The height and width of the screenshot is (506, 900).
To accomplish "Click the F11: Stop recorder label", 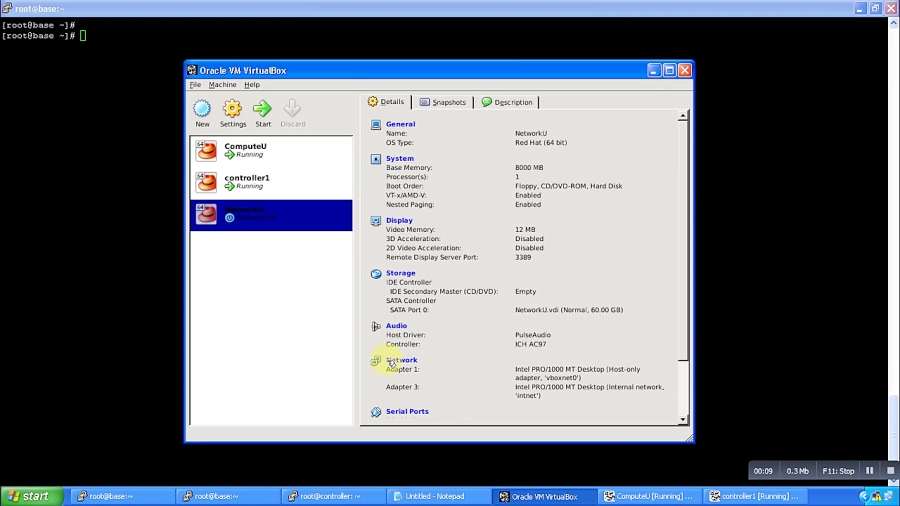I will (838, 471).
